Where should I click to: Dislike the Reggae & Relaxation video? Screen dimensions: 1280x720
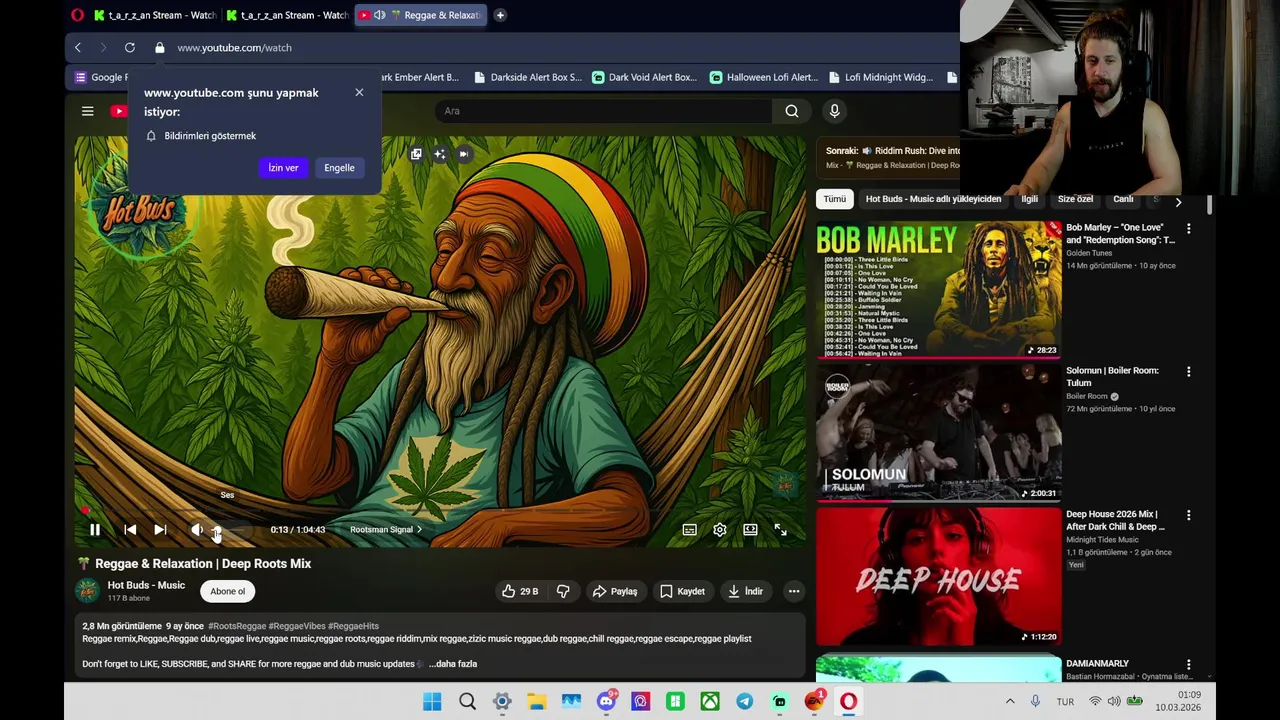pyautogui.click(x=563, y=591)
